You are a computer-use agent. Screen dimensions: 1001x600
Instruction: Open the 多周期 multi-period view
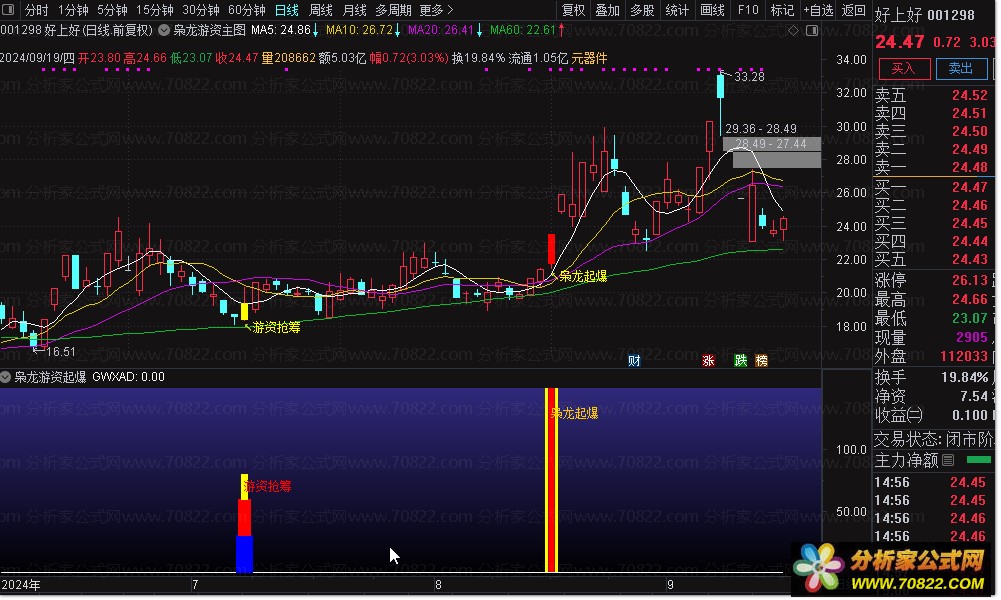click(x=393, y=10)
